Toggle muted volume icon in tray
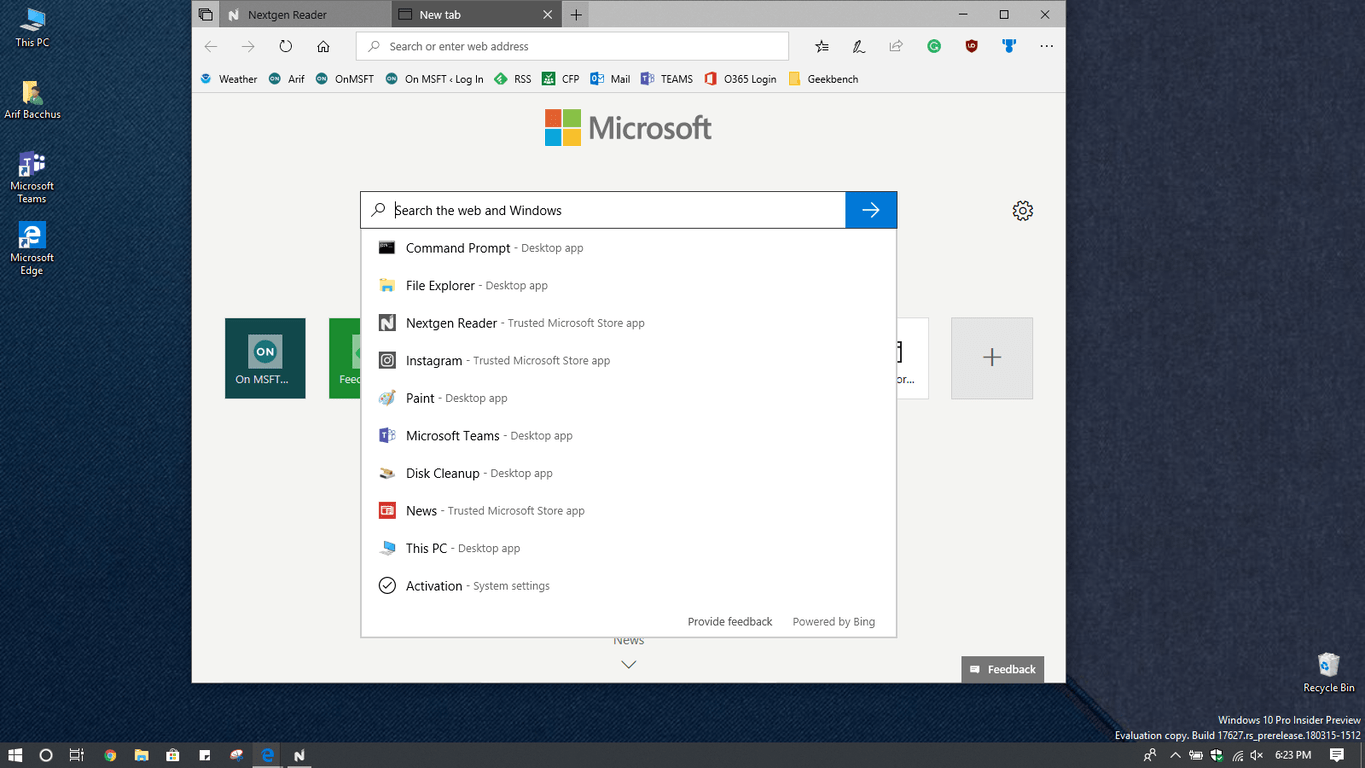Screen dimensions: 1365x768 (x=1256, y=755)
